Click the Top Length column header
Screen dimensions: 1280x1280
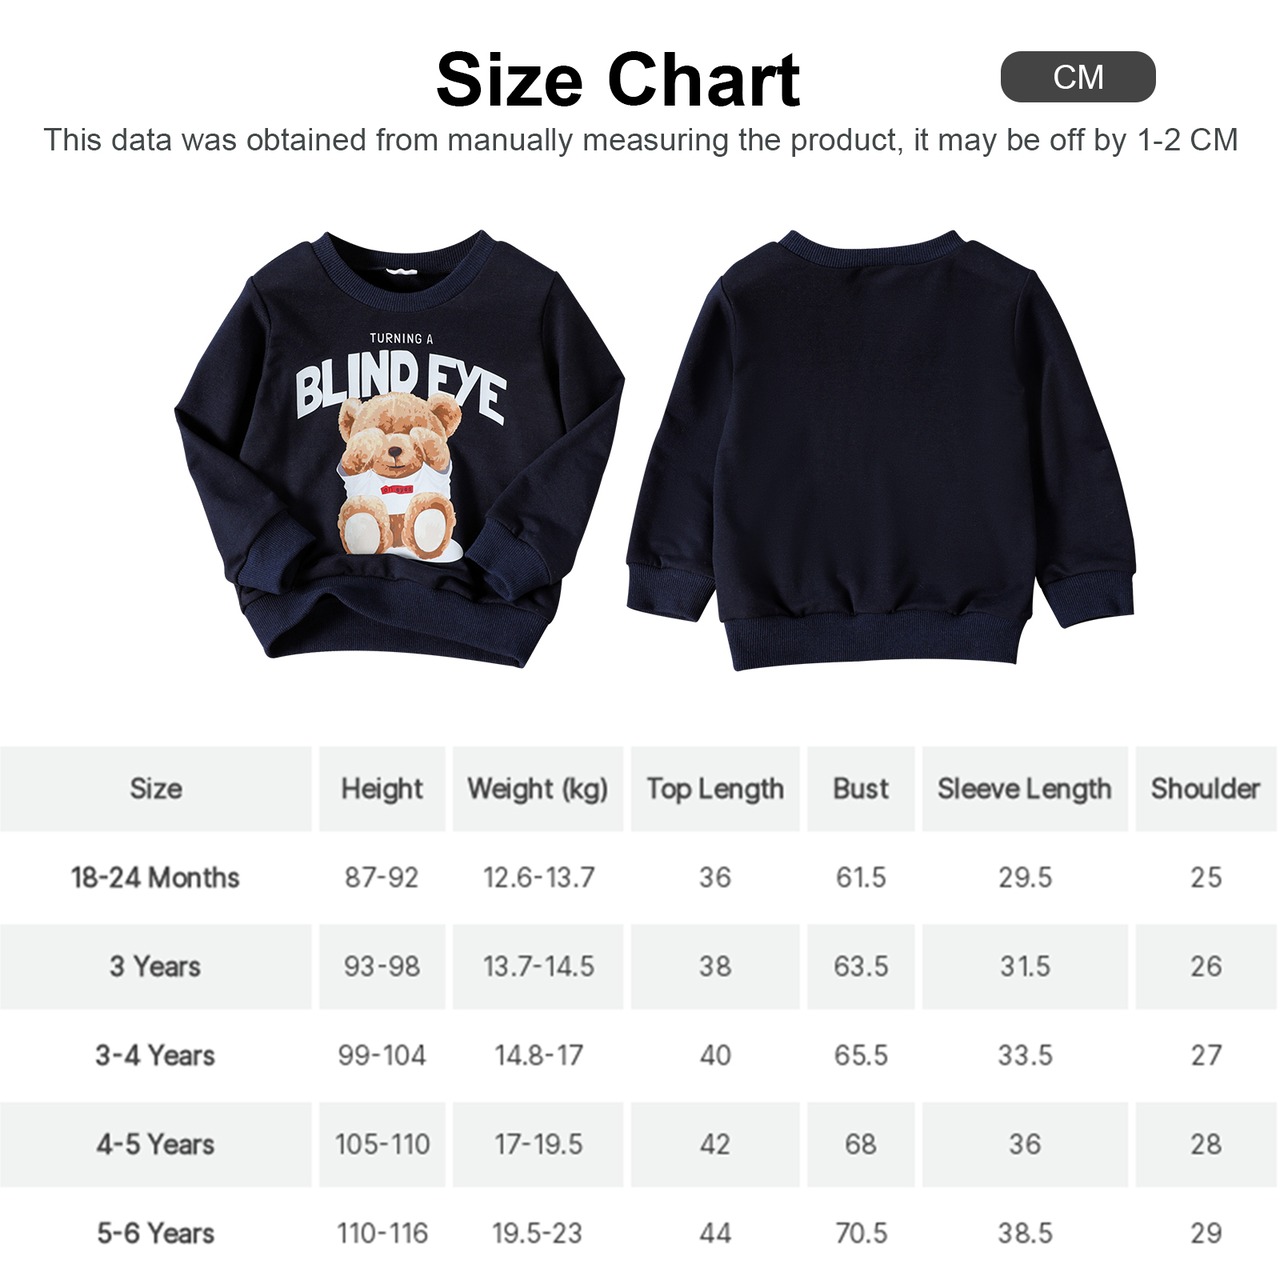click(x=715, y=789)
